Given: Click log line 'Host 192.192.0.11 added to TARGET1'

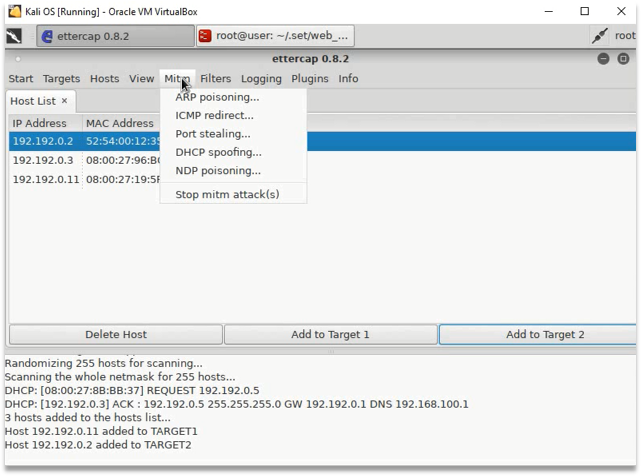Looking at the screenshot, I should [x=101, y=431].
